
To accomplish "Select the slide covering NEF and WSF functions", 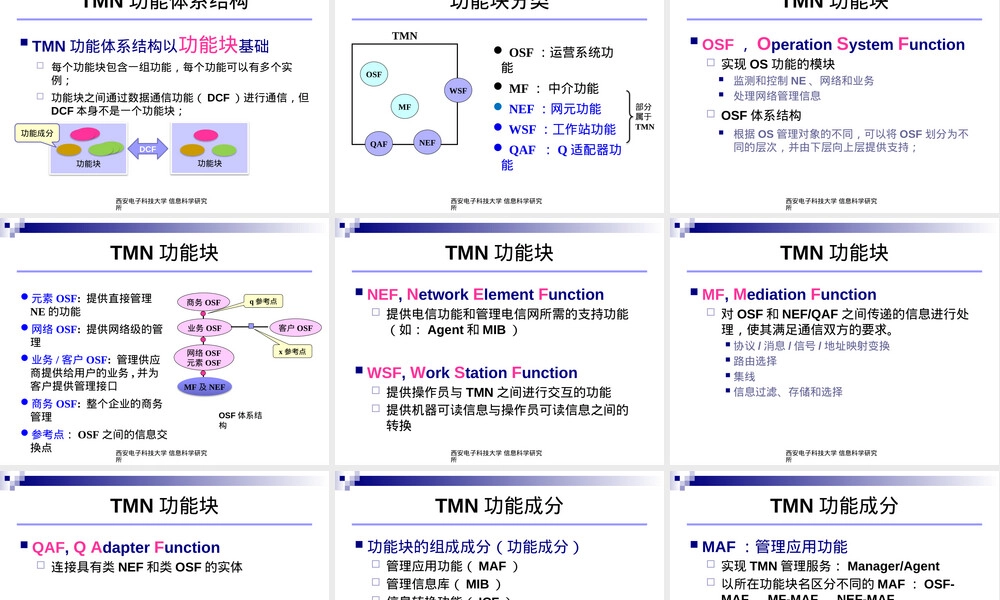I will 499,341.
